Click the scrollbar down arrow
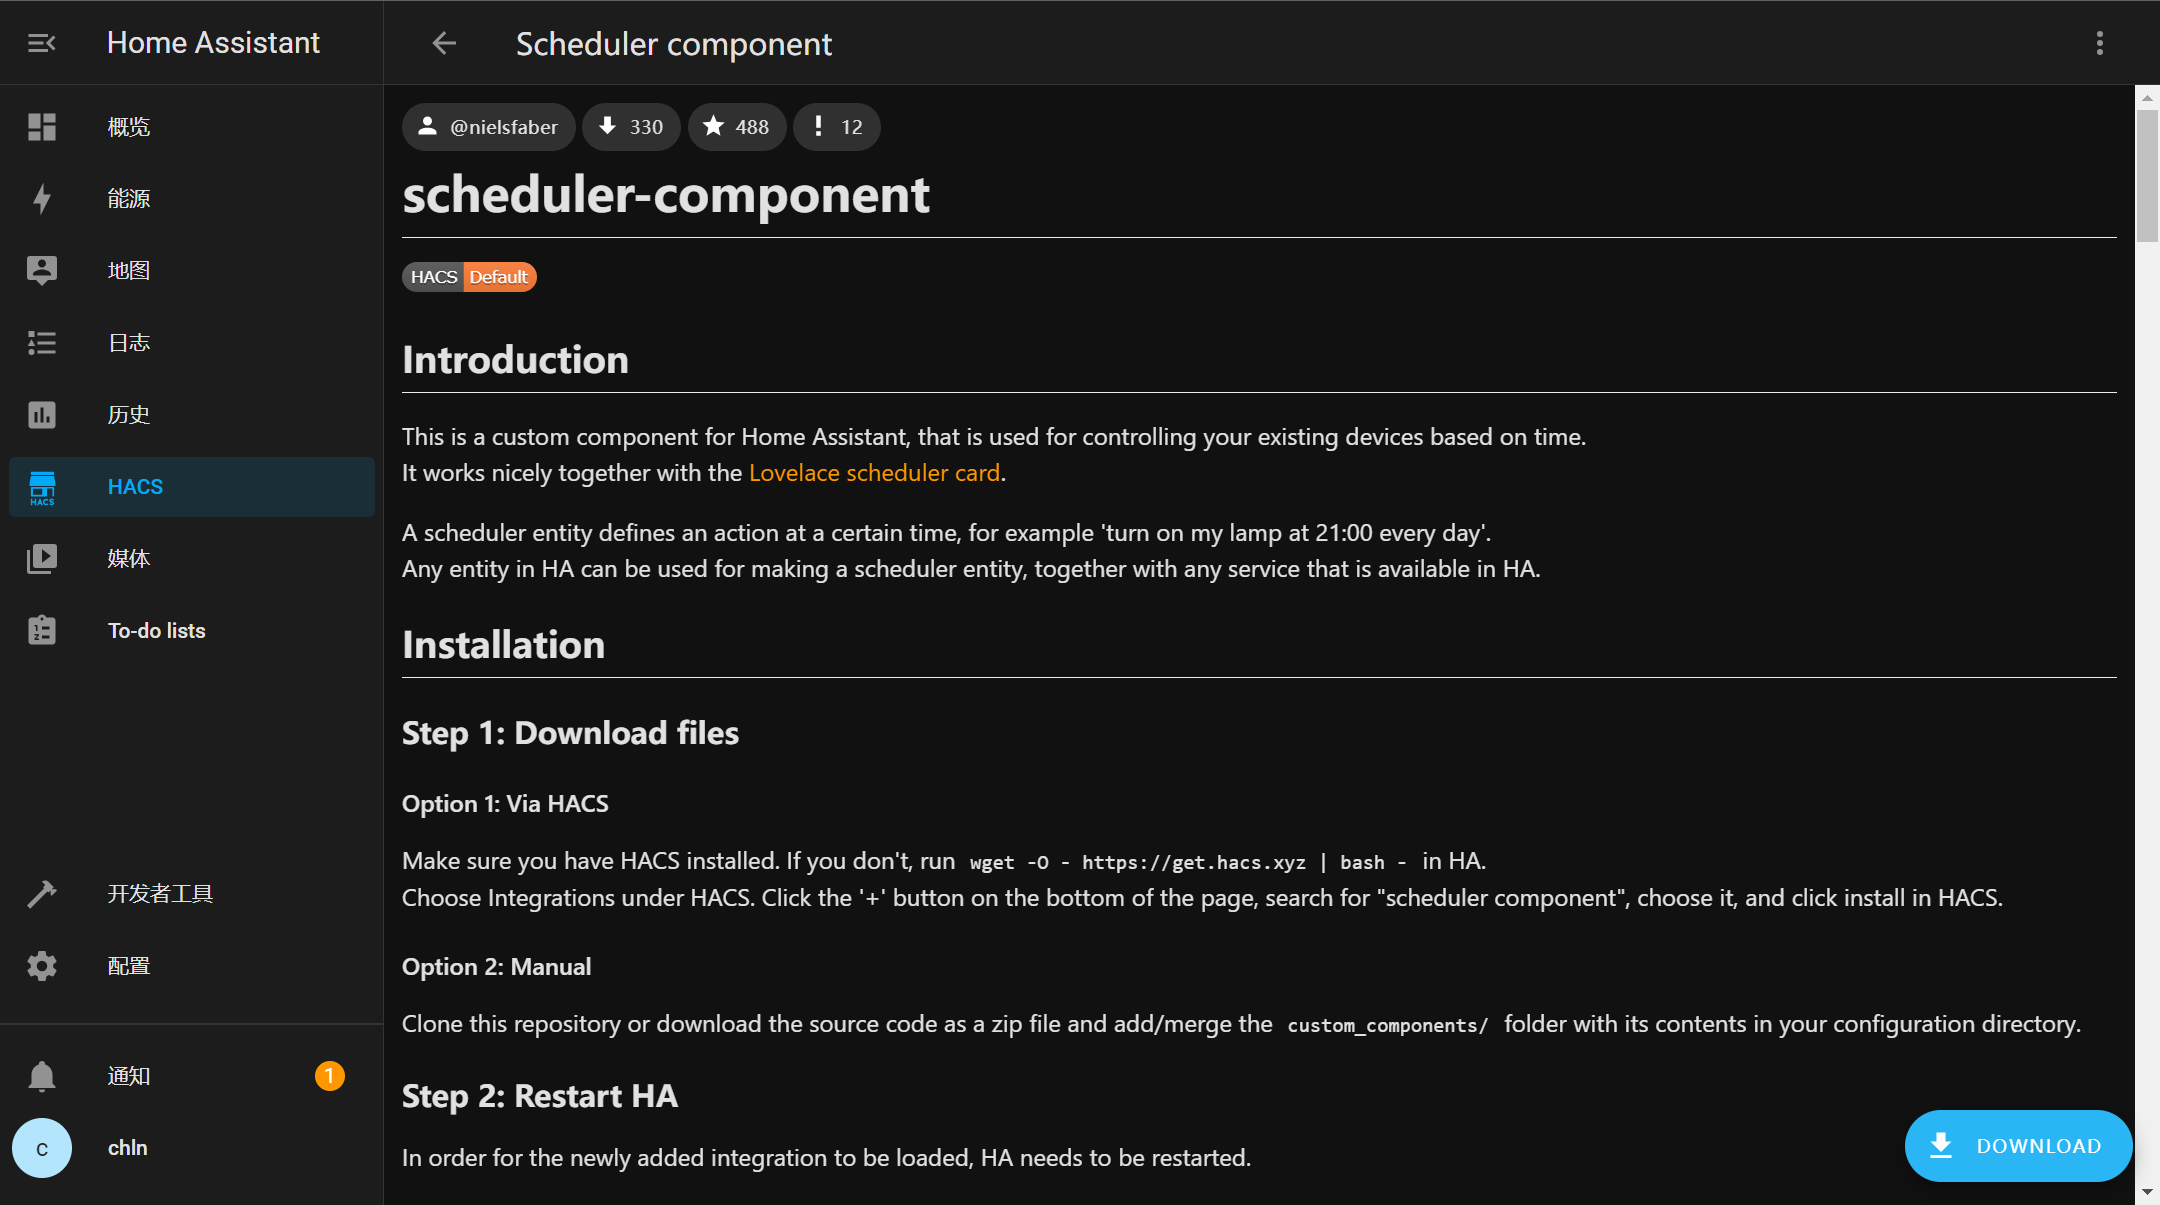 [2147, 1193]
